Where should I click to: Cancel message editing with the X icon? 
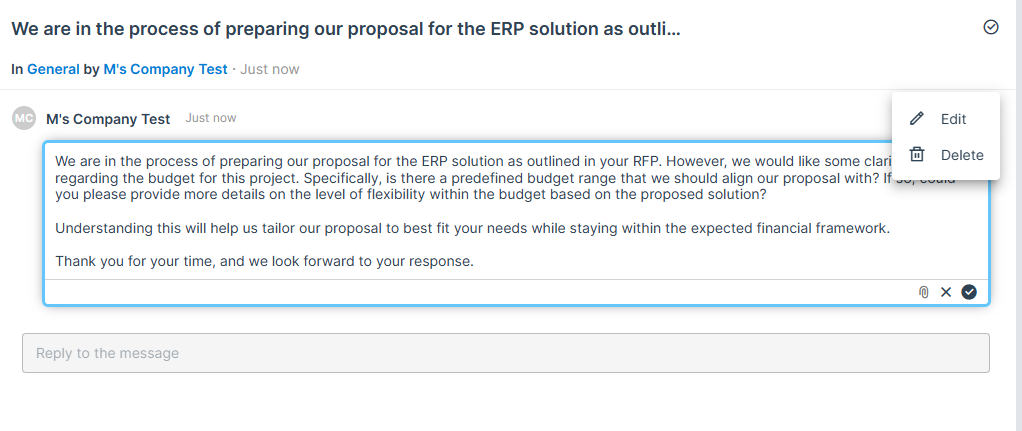[946, 292]
